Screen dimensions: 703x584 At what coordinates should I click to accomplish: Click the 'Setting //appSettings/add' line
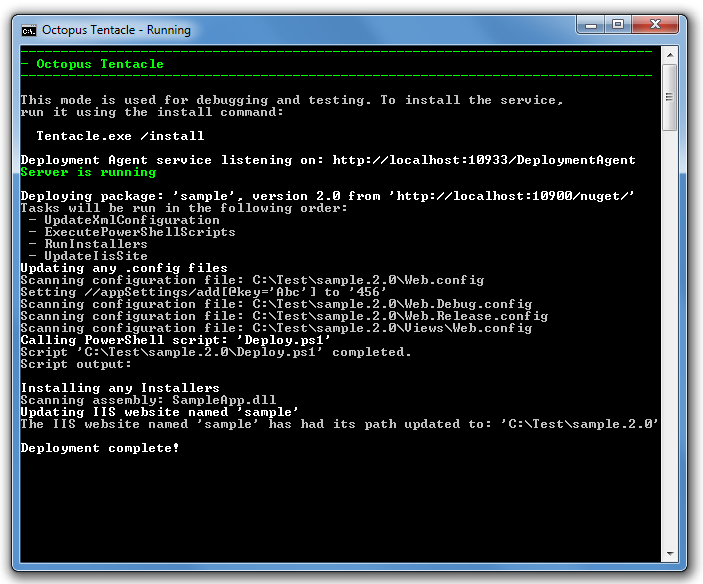pyautogui.click(x=204, y=292)
